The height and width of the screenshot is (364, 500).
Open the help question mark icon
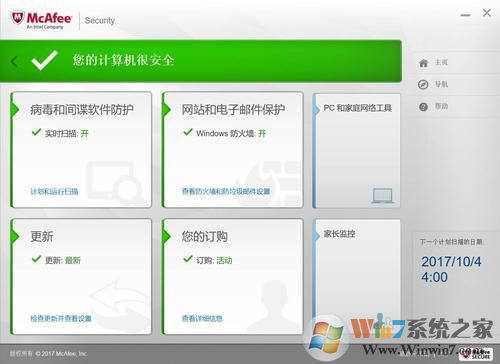click(x=423, y=107)
